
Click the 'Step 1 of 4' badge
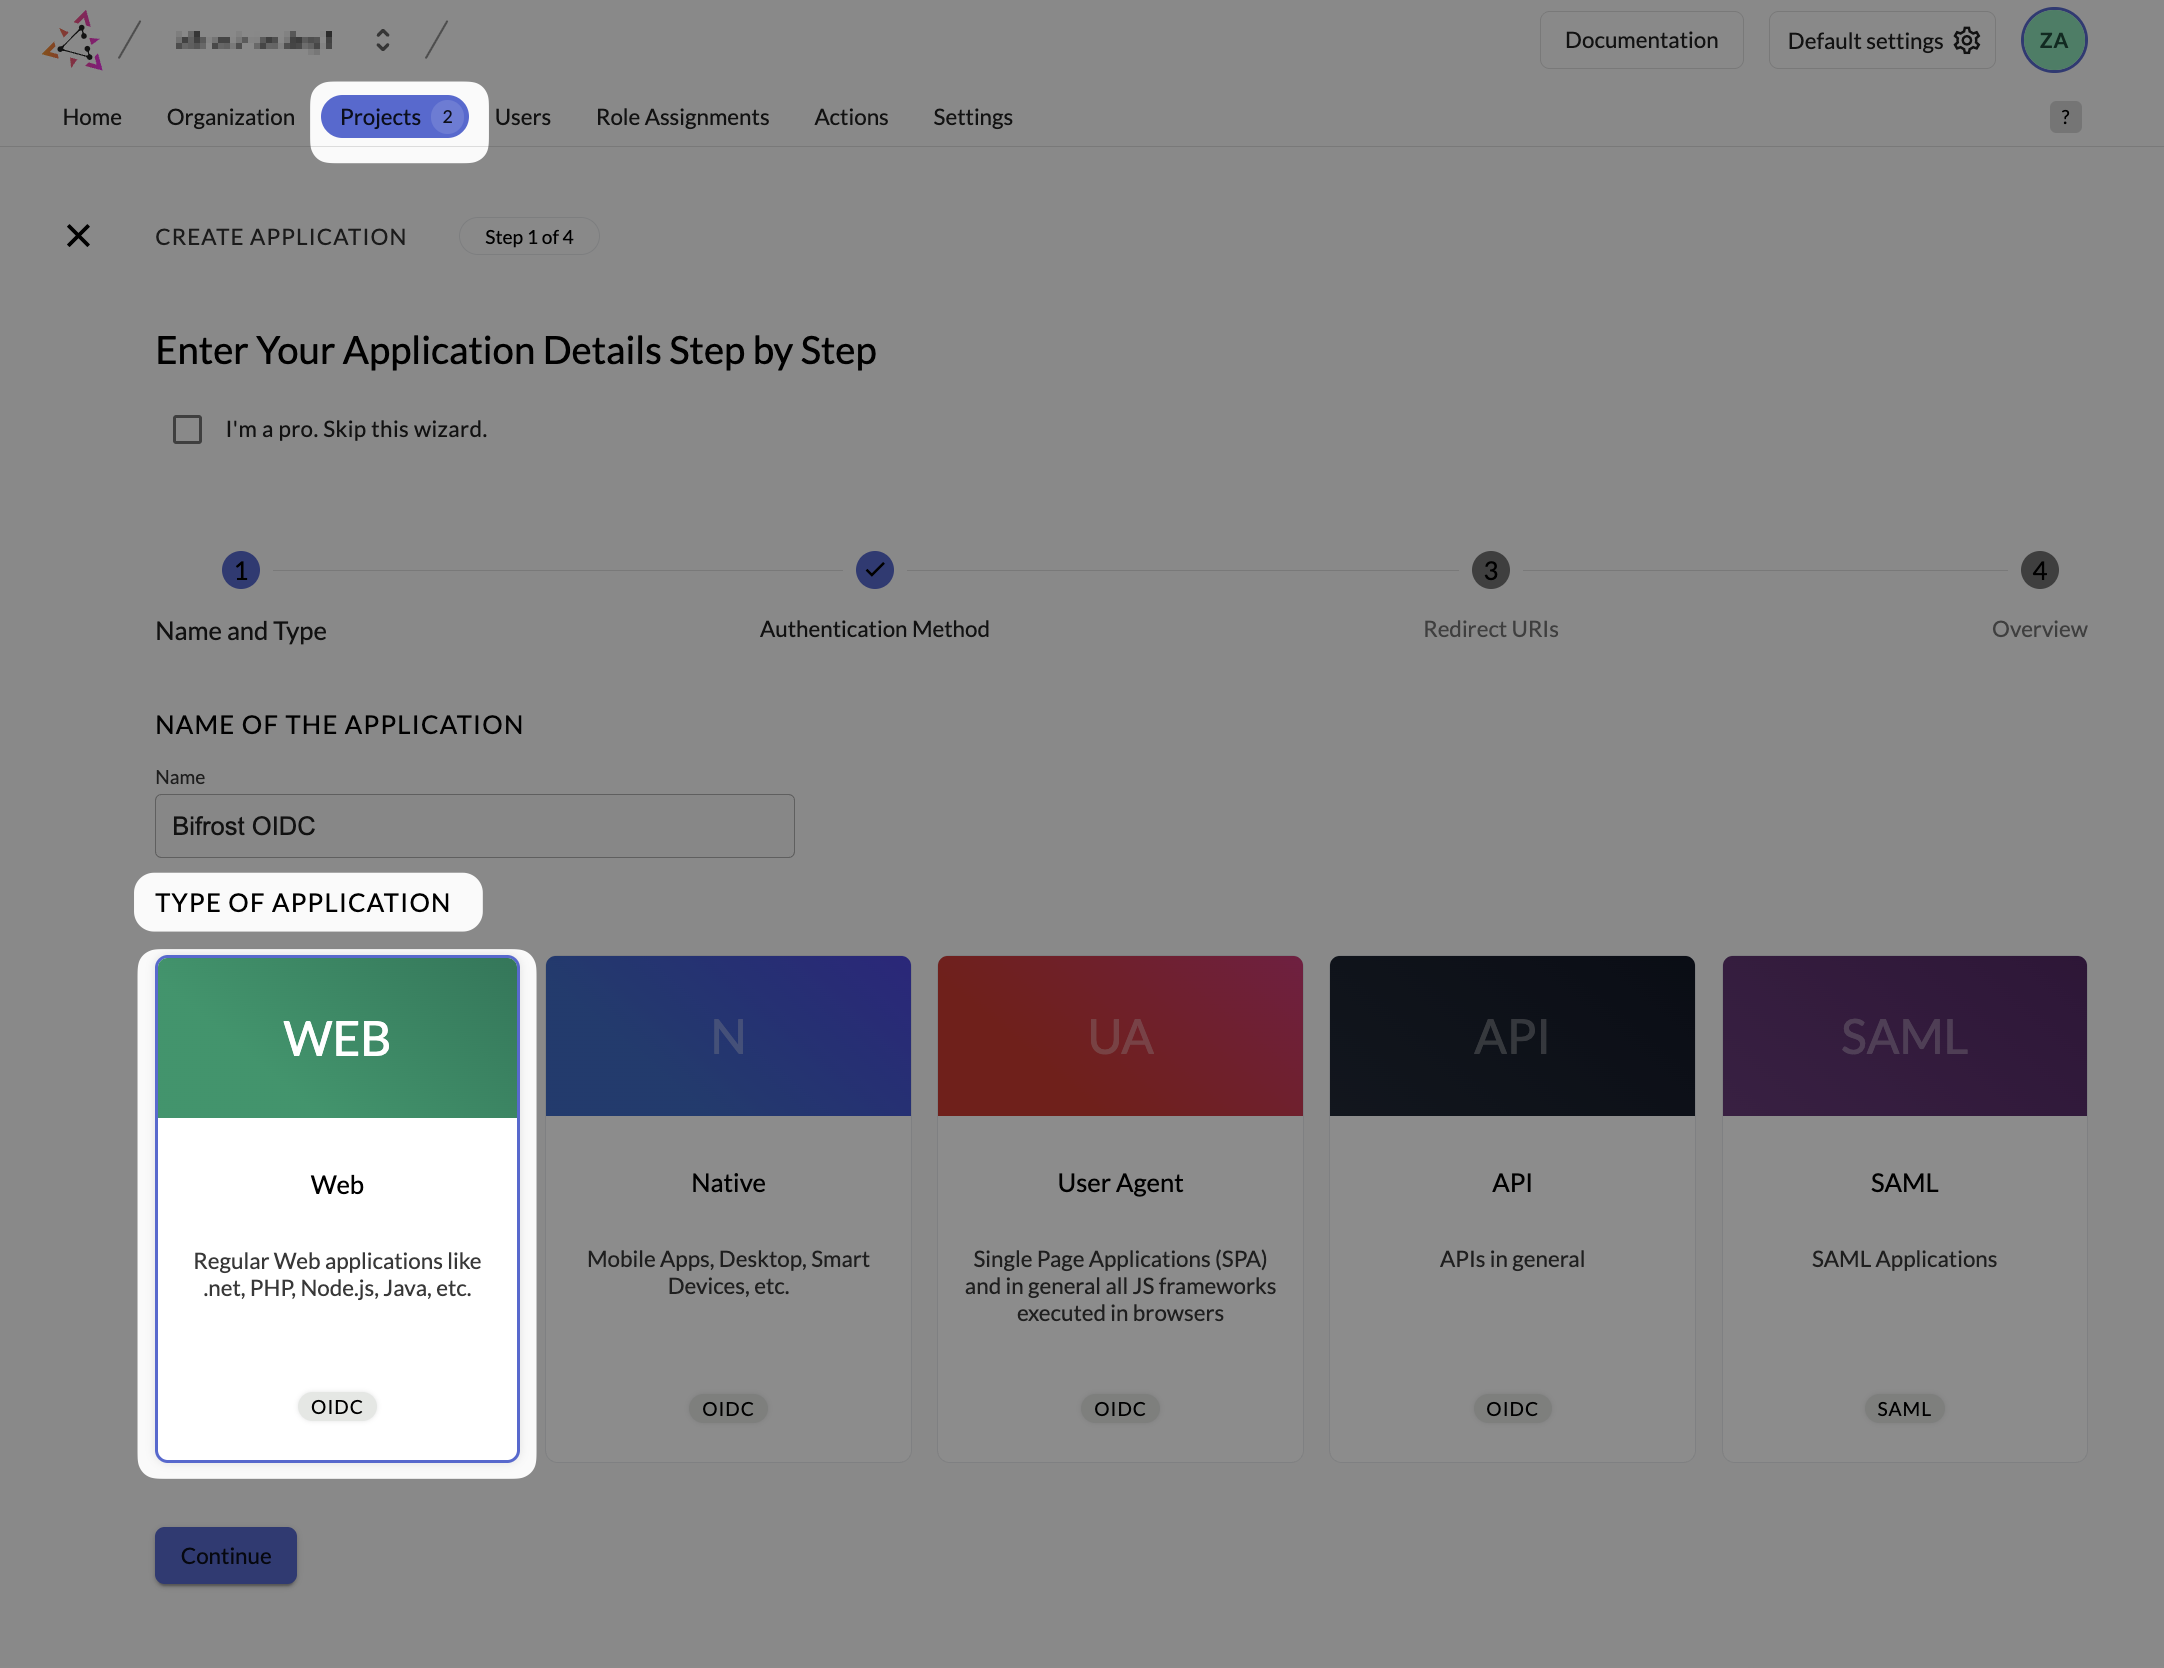click(529, 237)
